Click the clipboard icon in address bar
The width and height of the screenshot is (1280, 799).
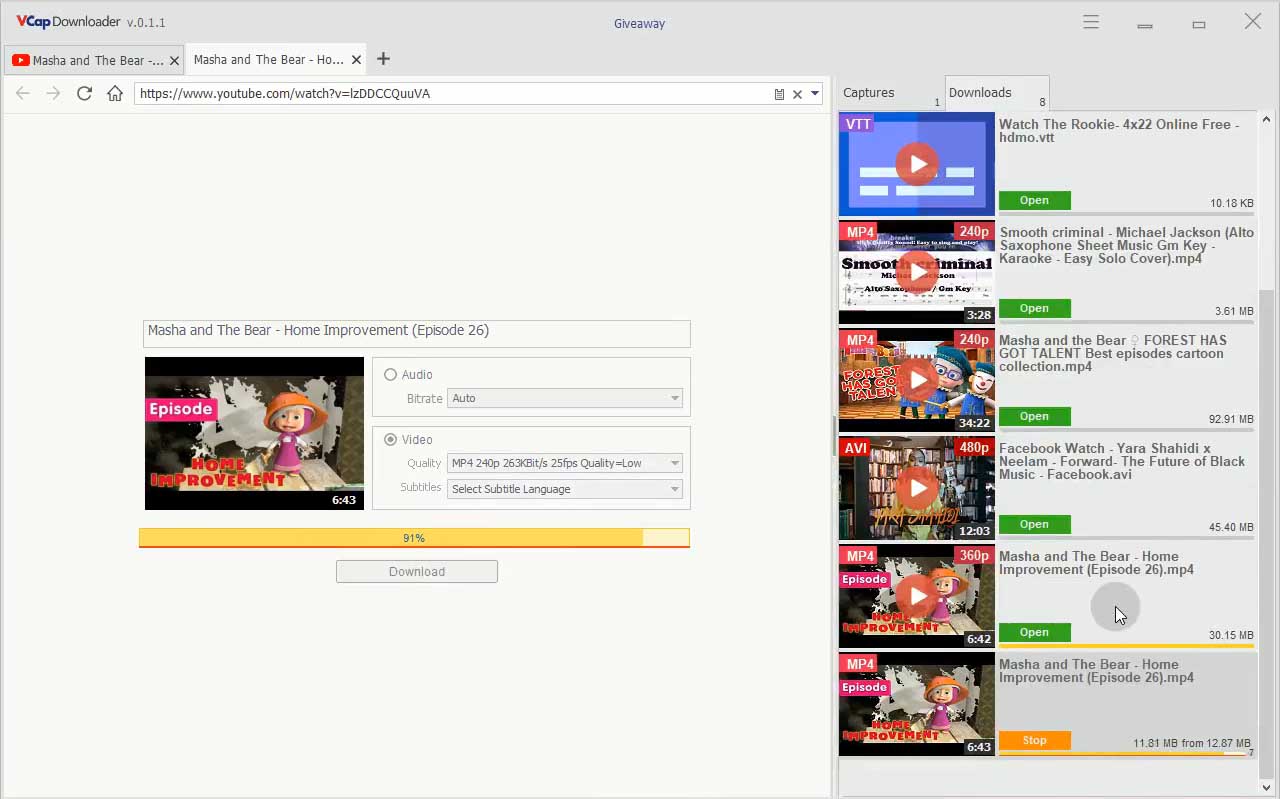pos(779,94)
